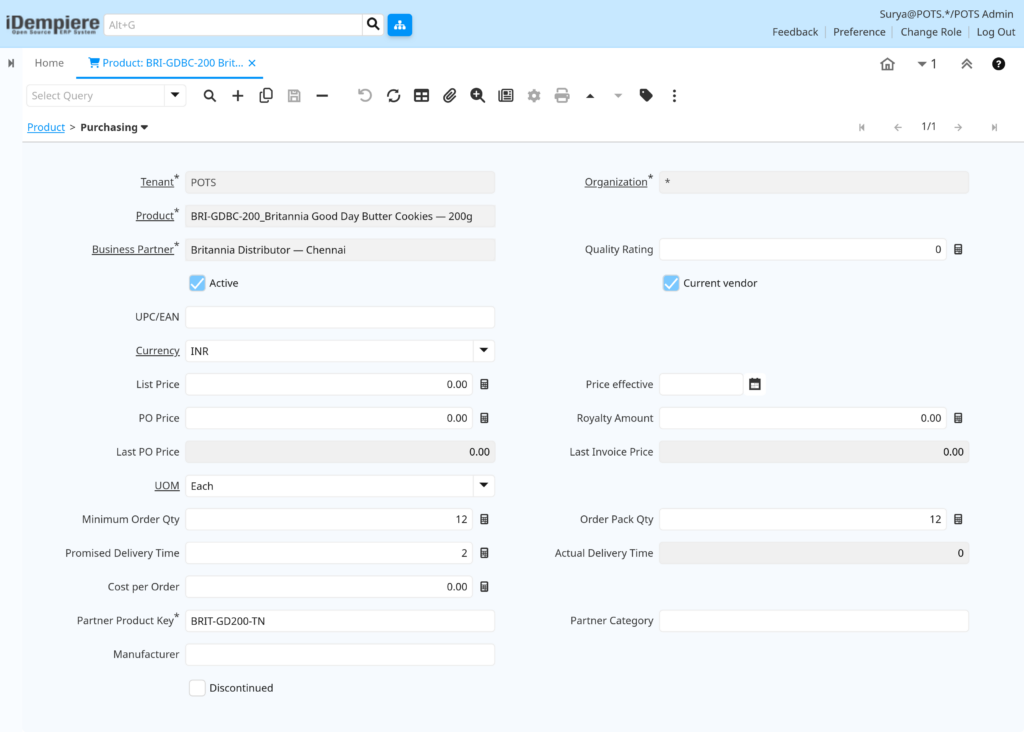Open the Currency INR dropdown
Image resolution: width=1024 pixels, height=732 pixels.
[x=483, y=351]
